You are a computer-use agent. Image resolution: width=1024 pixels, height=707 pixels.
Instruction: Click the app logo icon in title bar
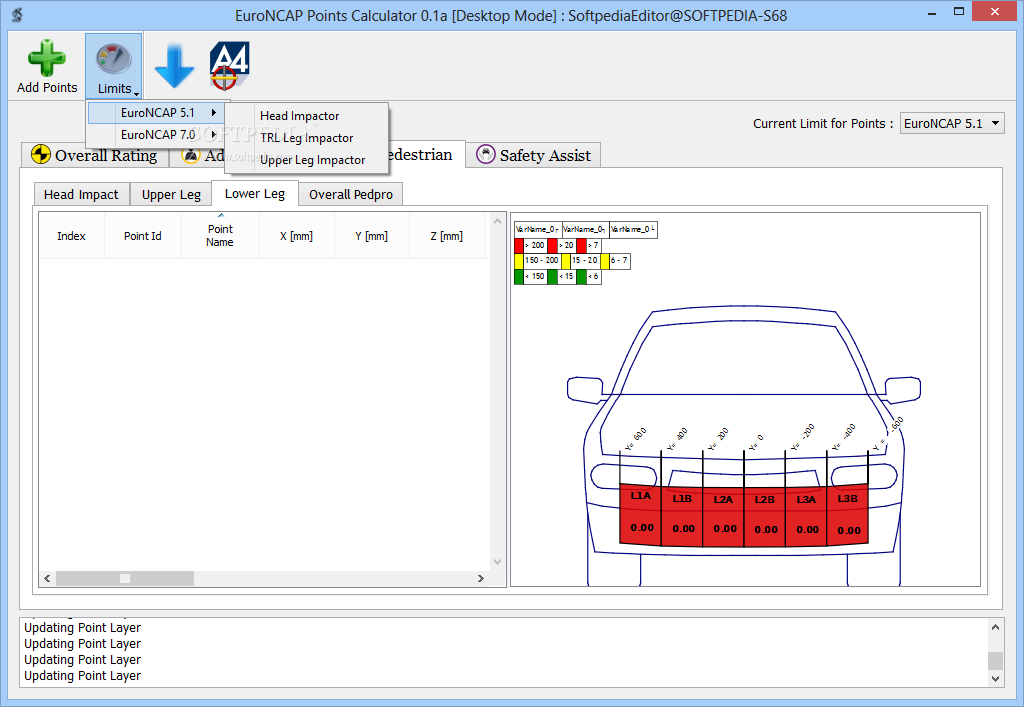17,14
